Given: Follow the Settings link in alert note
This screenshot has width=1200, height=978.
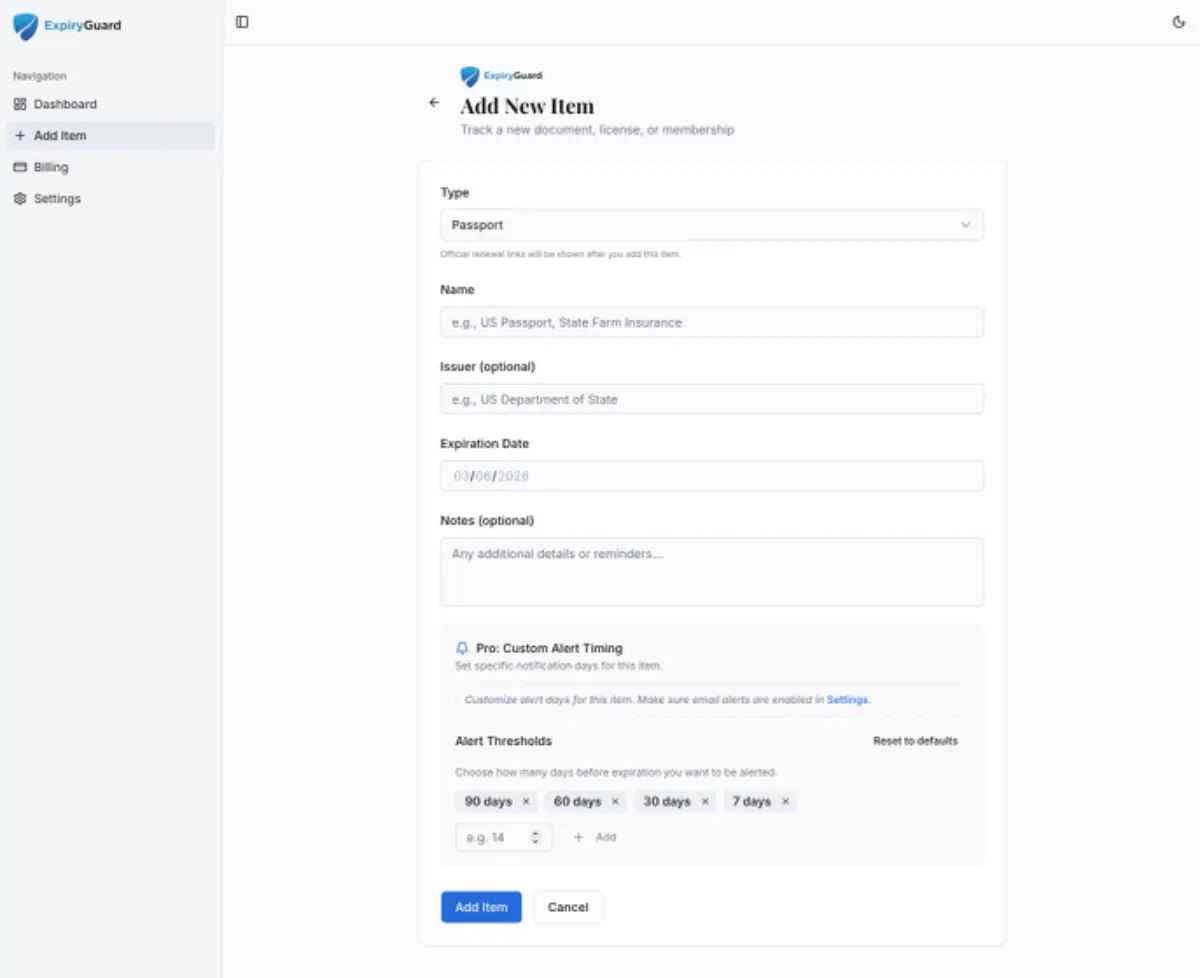Looking at the screenshot, I should (x=847, y=700).
